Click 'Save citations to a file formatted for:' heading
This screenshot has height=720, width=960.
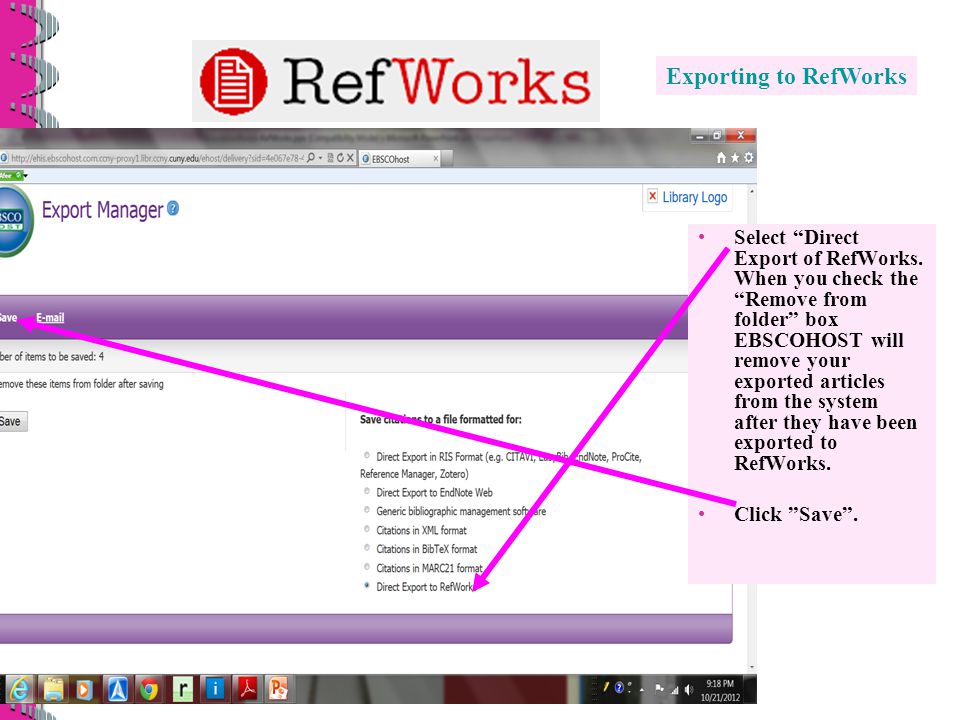coord(441,419)
